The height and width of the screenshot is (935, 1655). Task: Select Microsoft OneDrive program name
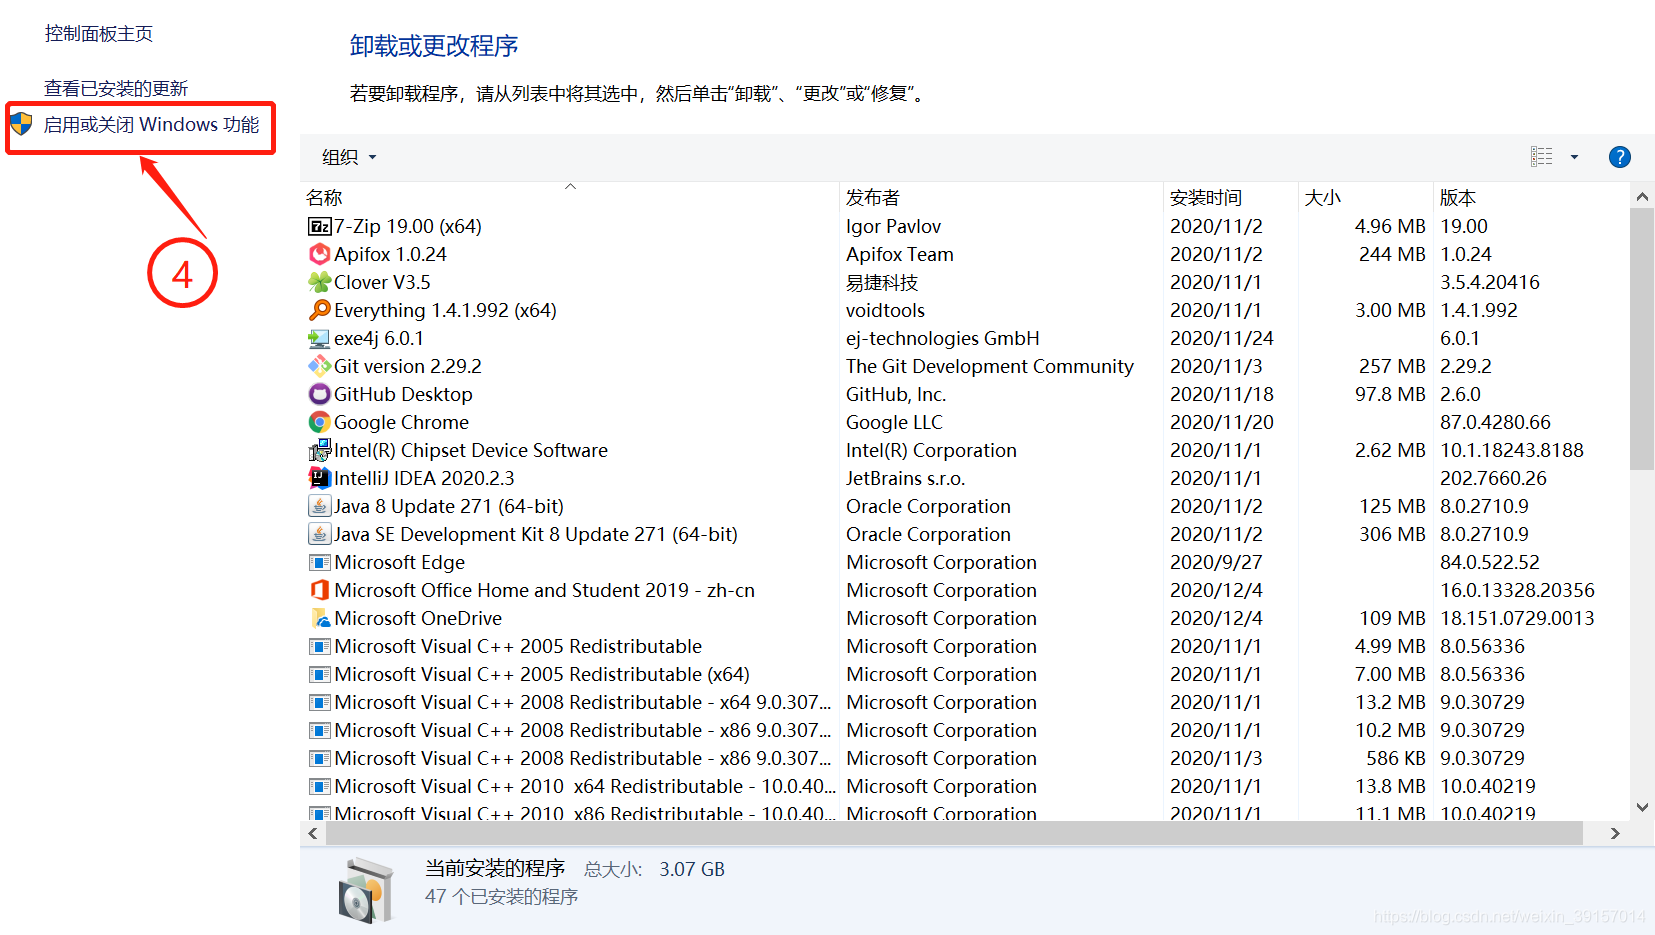[418, 618]
